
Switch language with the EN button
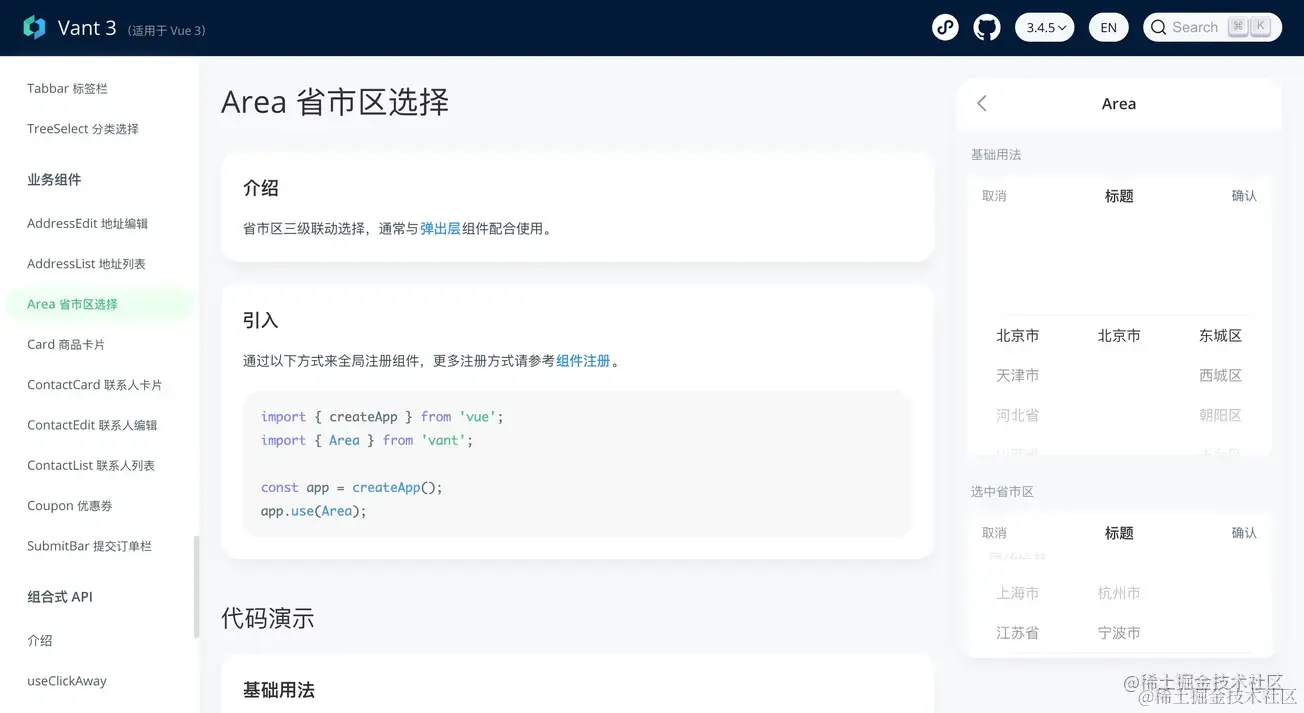pyautogui.click(x=1108, y=27)
